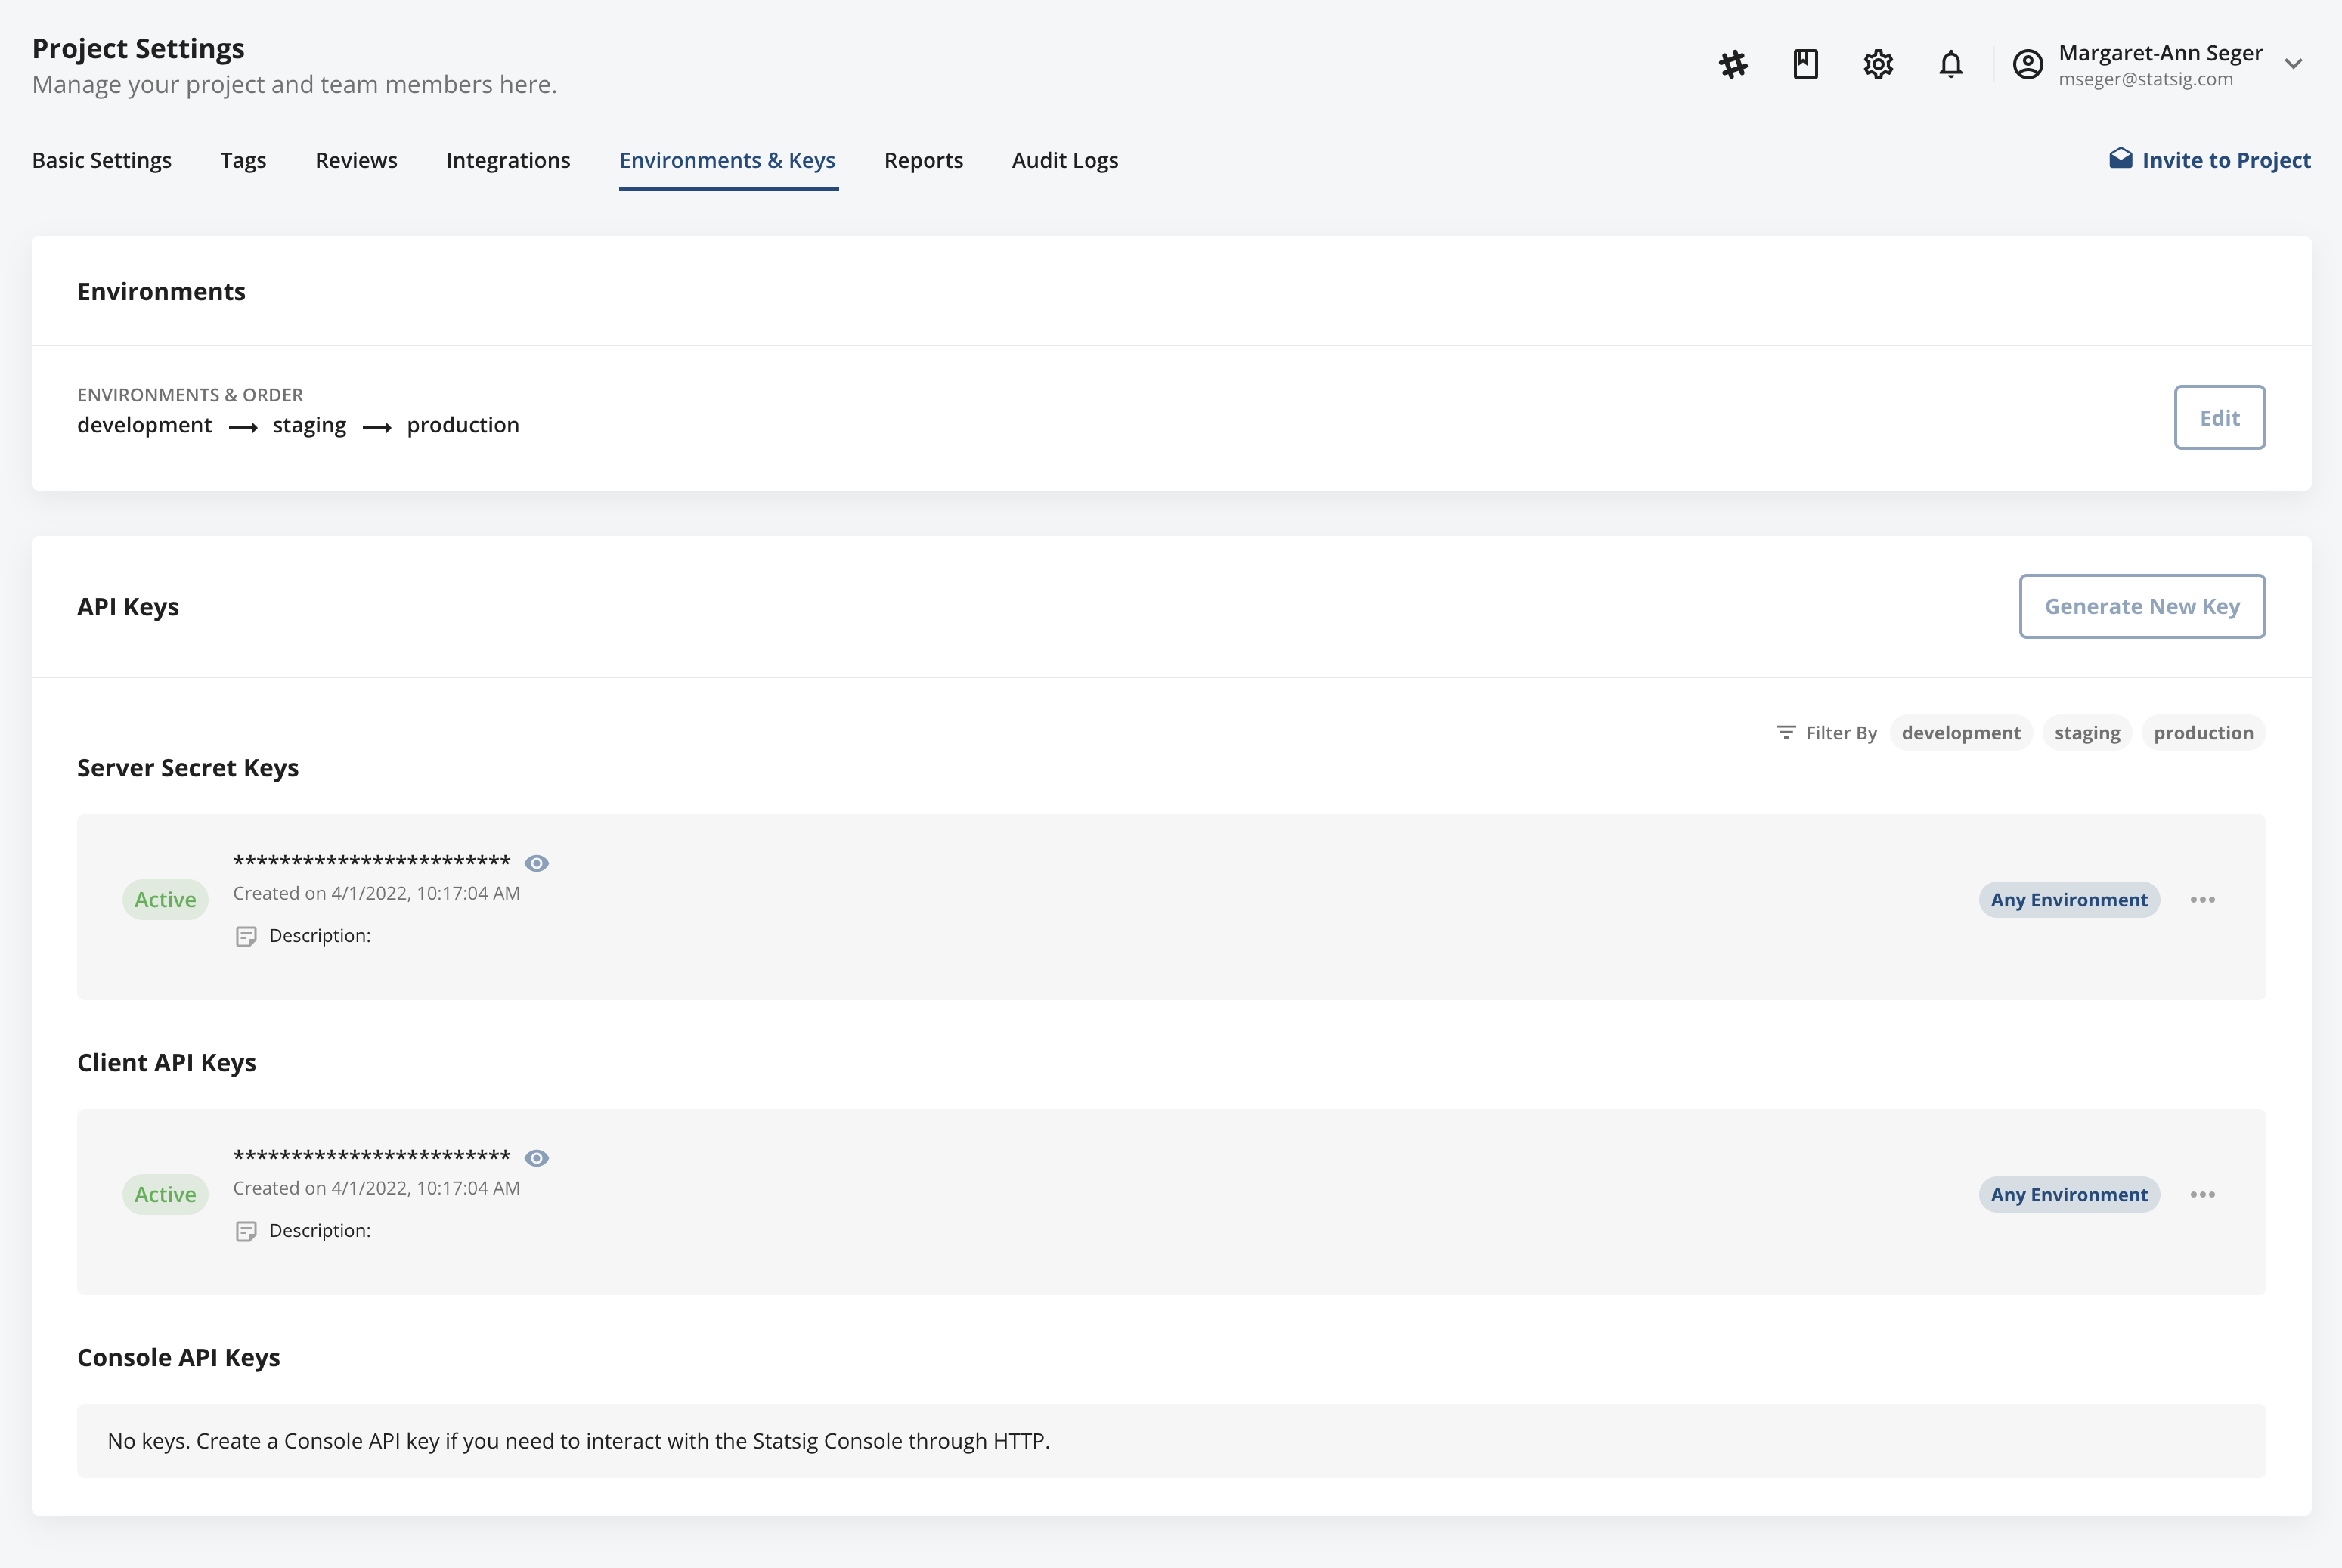
Task: Toggle the development environment filter
Action: [x=1961, y=732]
